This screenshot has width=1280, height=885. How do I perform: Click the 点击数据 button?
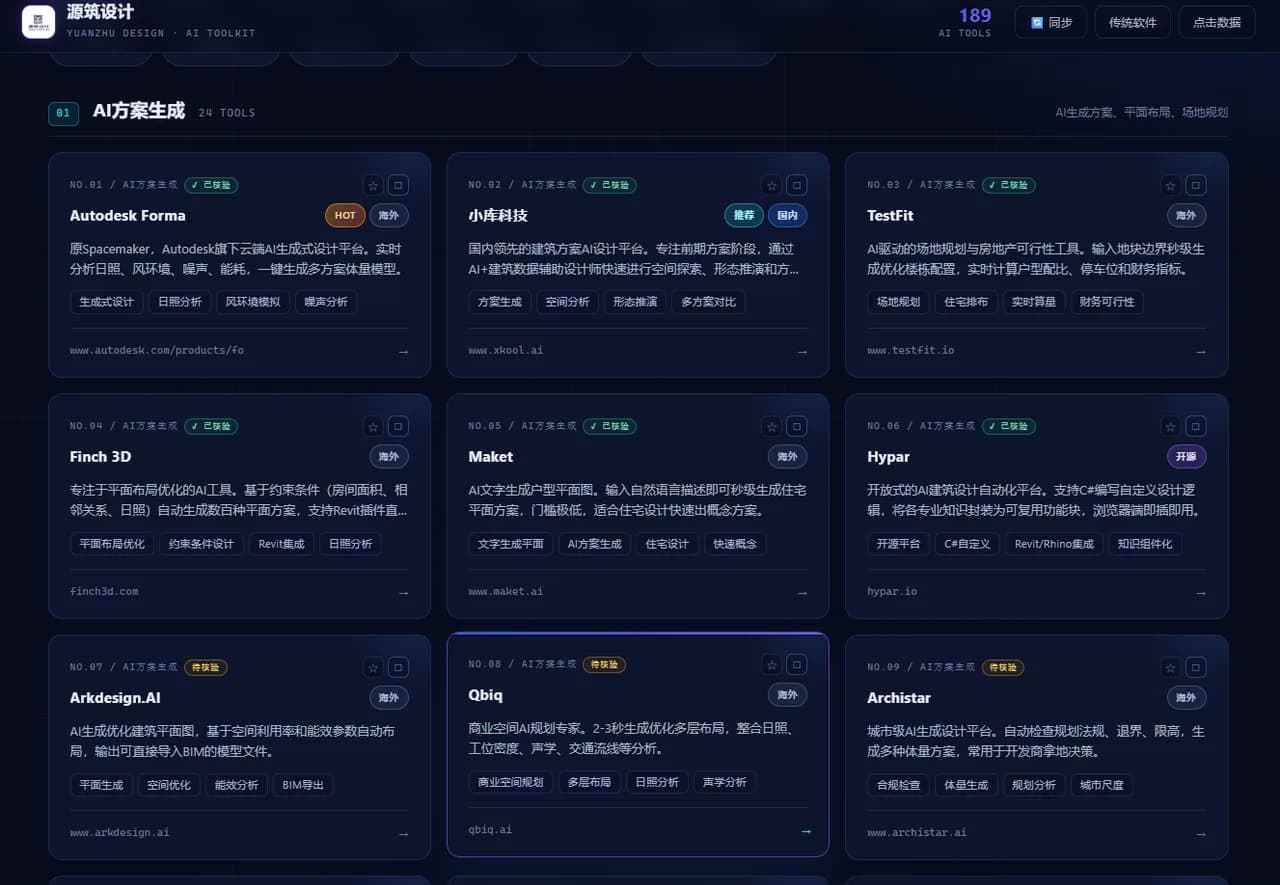pyautogui.click(x=1217, y=22)
